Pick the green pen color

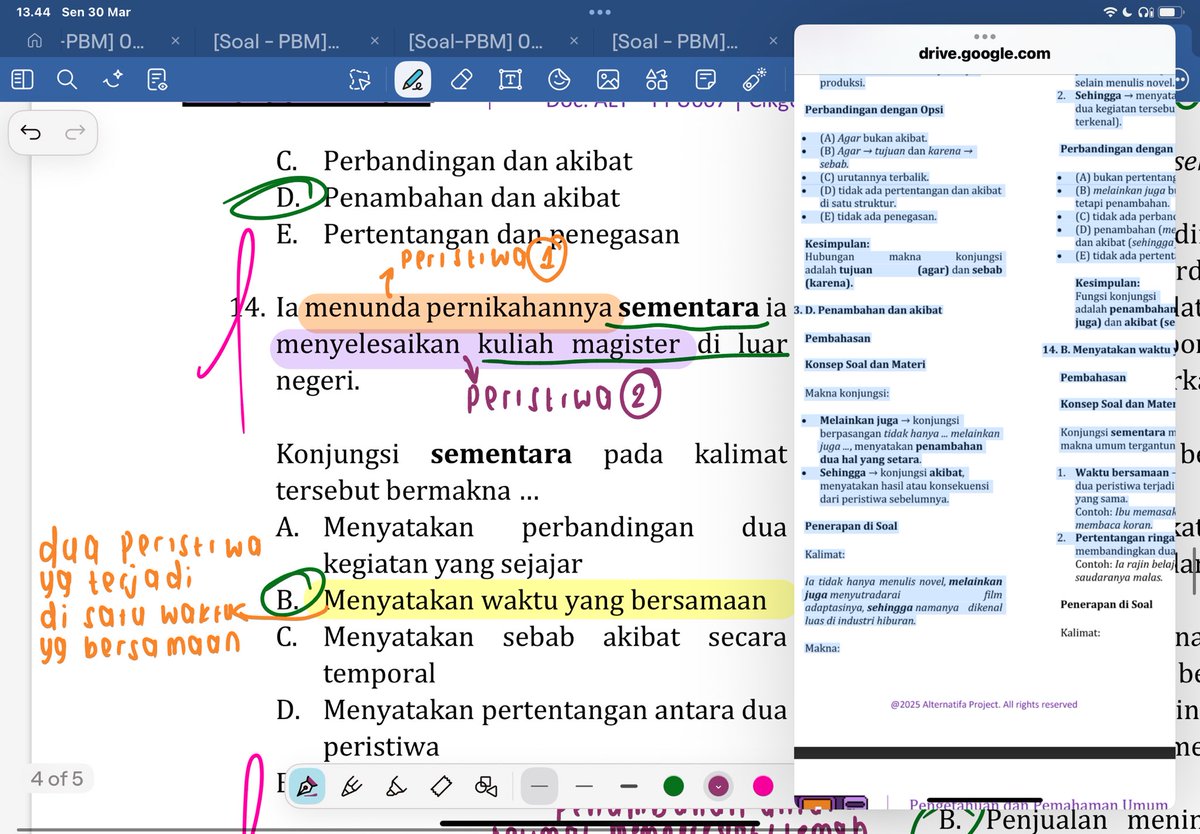[674, 786]
